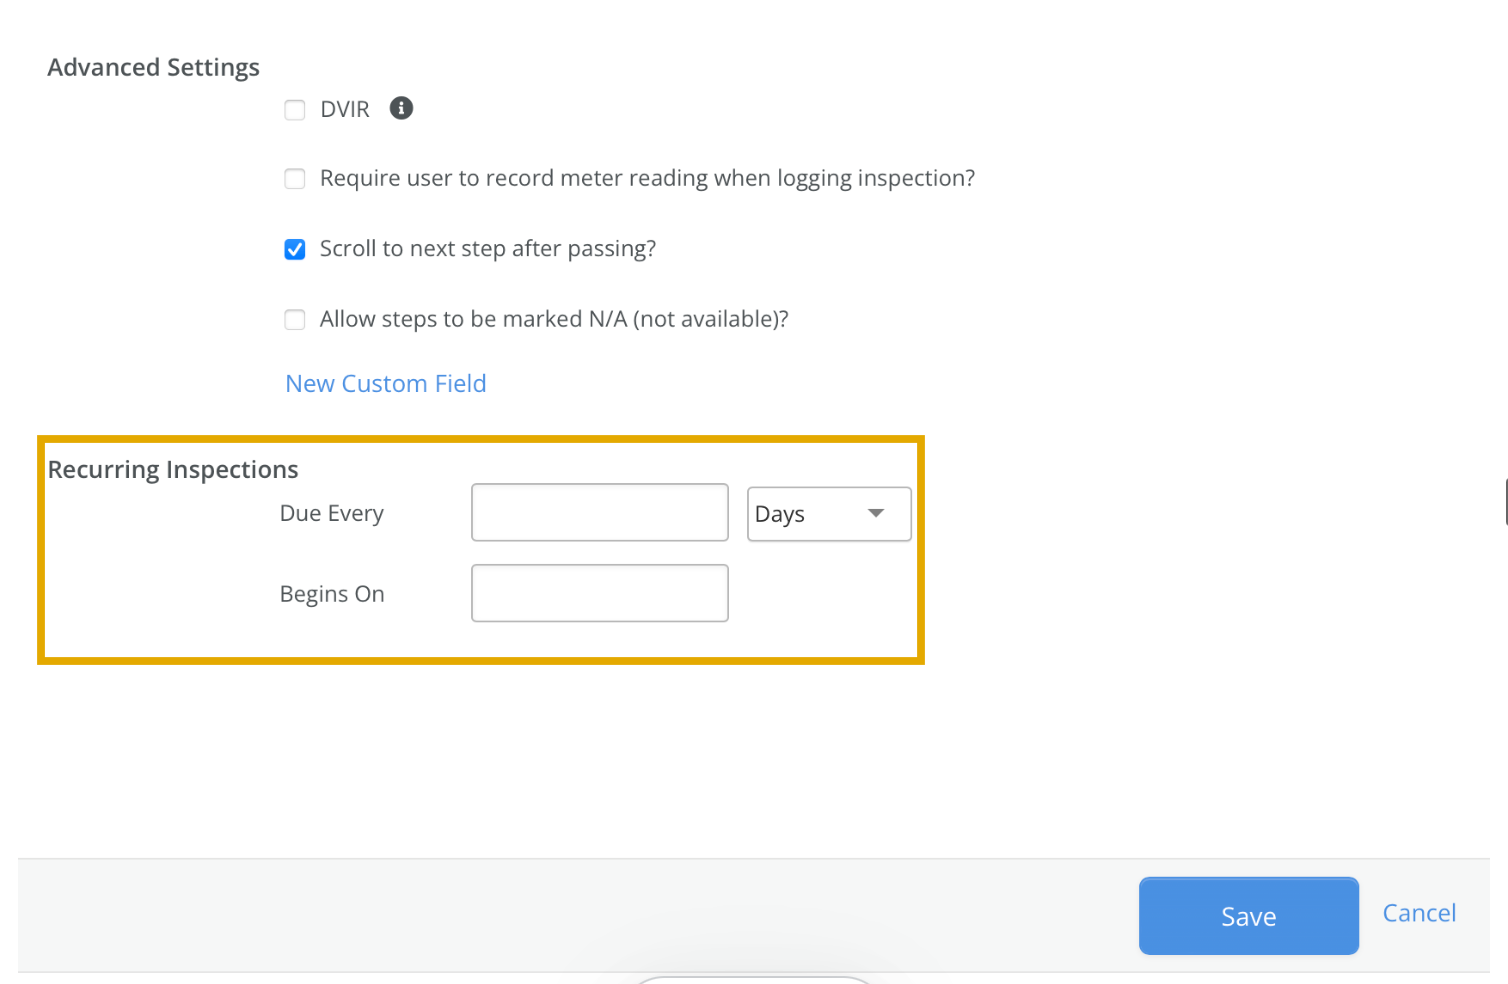This screenshot has width=1508, height=984.
Task: Click the Advanced Settings heading
Action: 153,67
